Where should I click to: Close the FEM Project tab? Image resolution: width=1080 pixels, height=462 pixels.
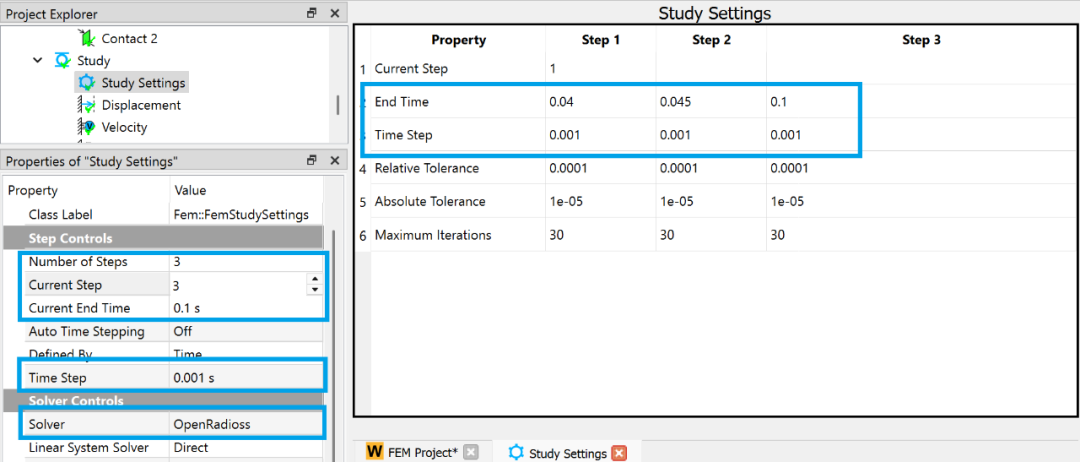pos(470,452)
